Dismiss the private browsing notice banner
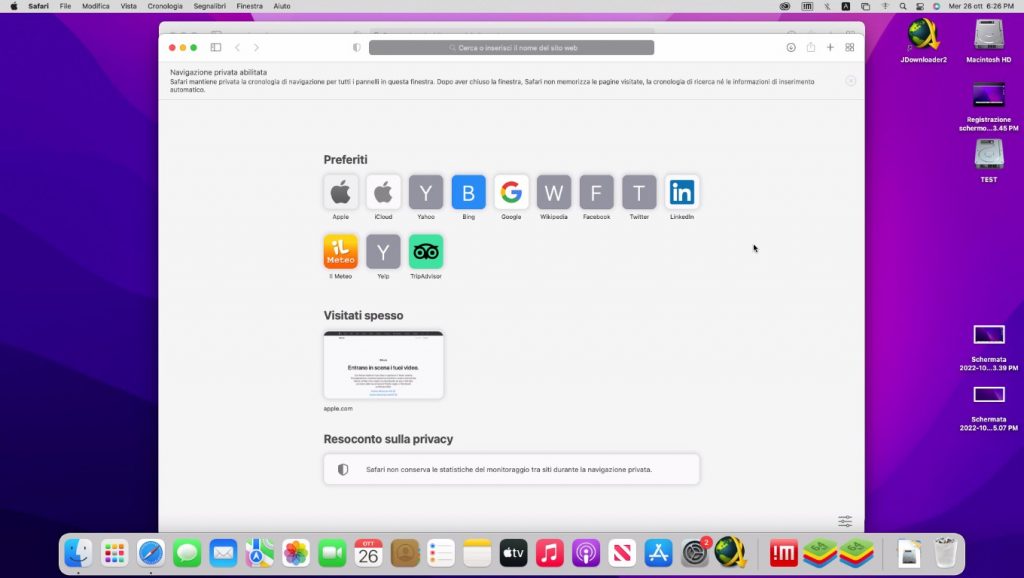Image resolution: width=1024 pixels, height=578 pixels. [x=851, y=81]
